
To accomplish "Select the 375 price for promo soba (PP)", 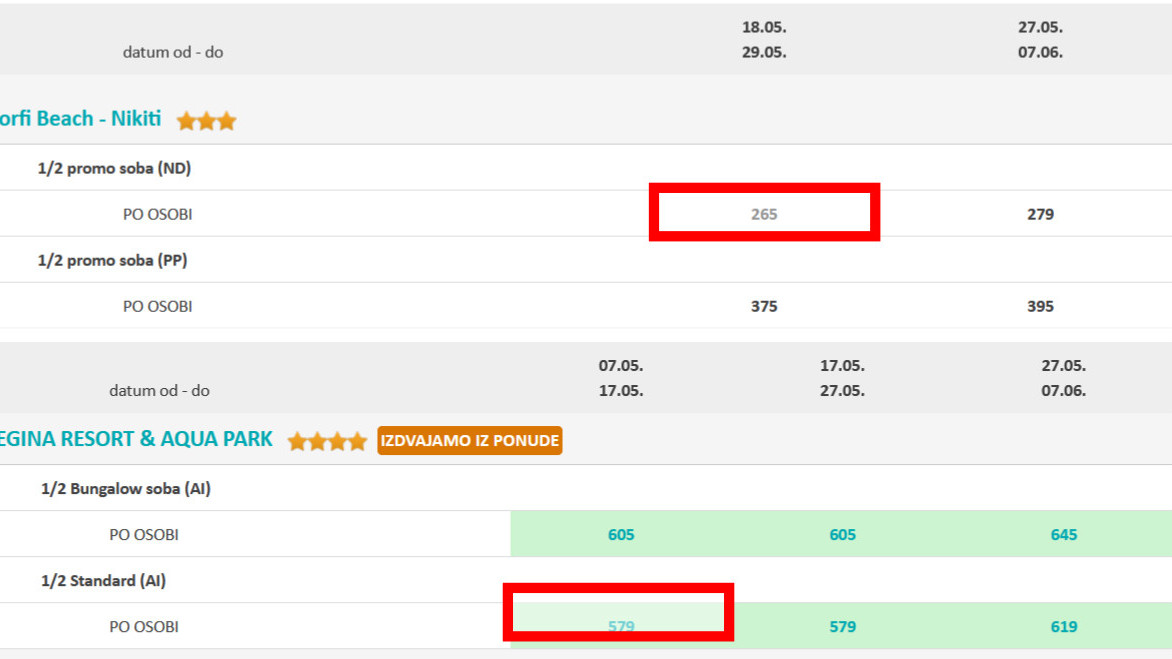I will coord(764,306).
